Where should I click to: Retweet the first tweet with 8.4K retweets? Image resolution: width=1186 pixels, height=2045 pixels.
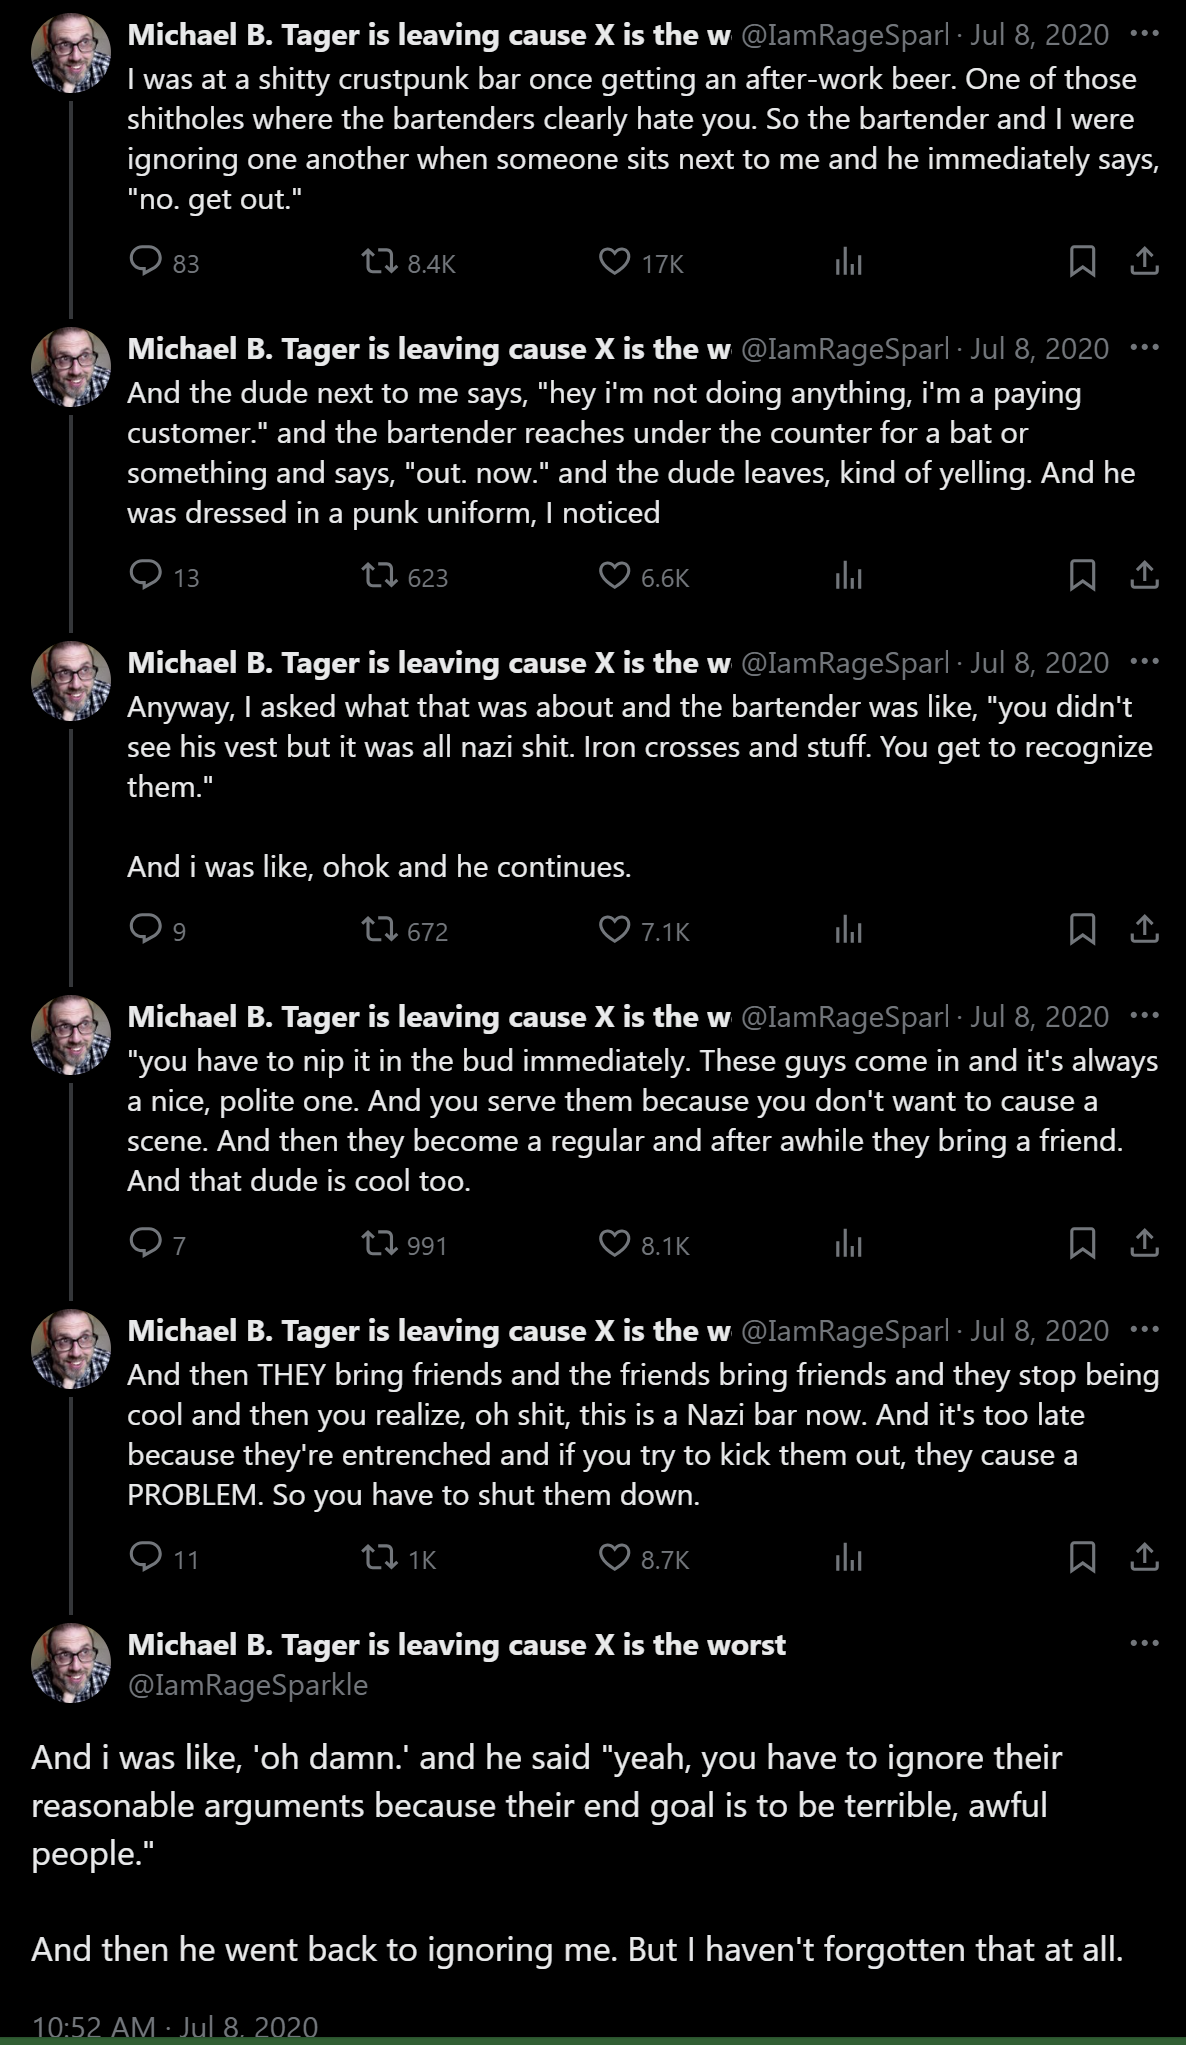pos(379,262)
